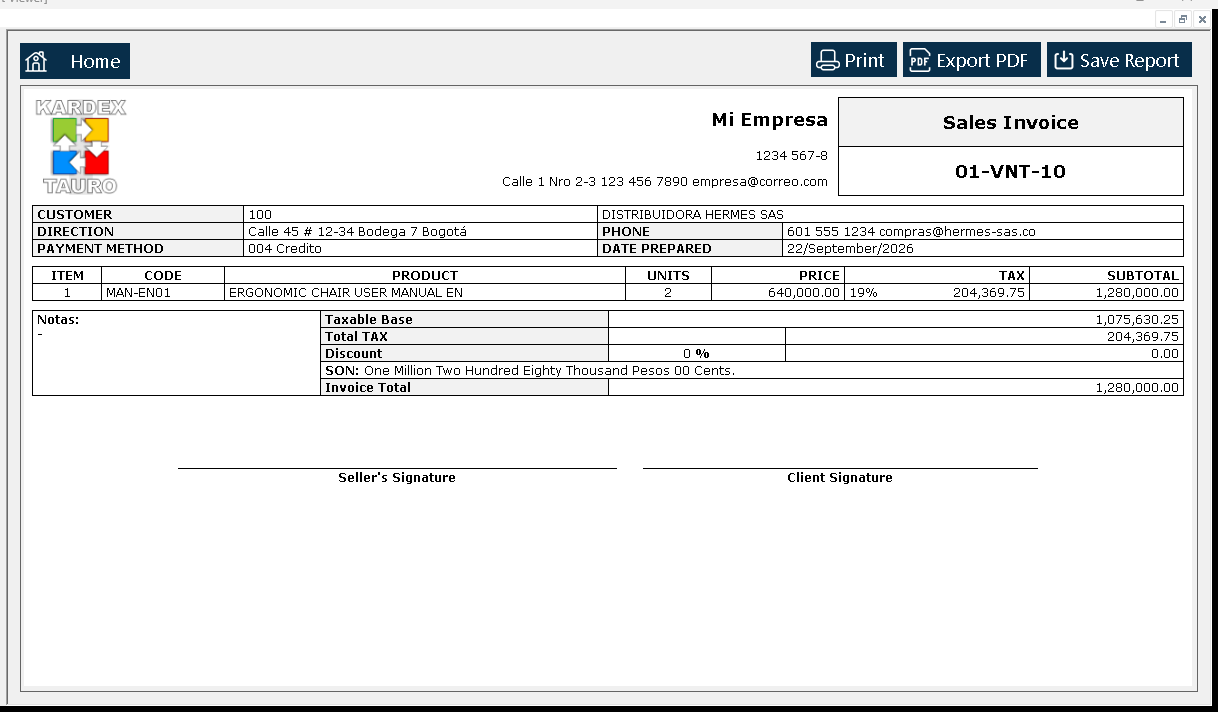Click the Discount label

pos(353,354)
